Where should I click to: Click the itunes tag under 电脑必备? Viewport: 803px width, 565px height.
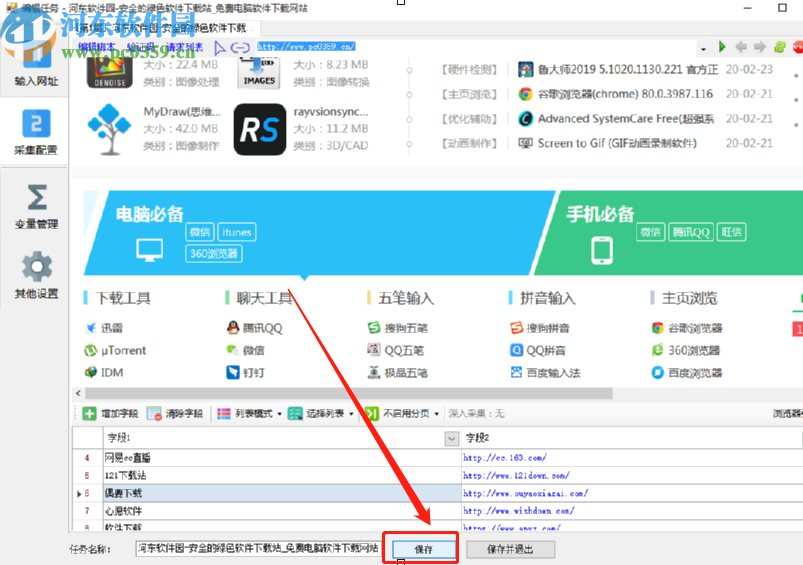pos(237,232)
